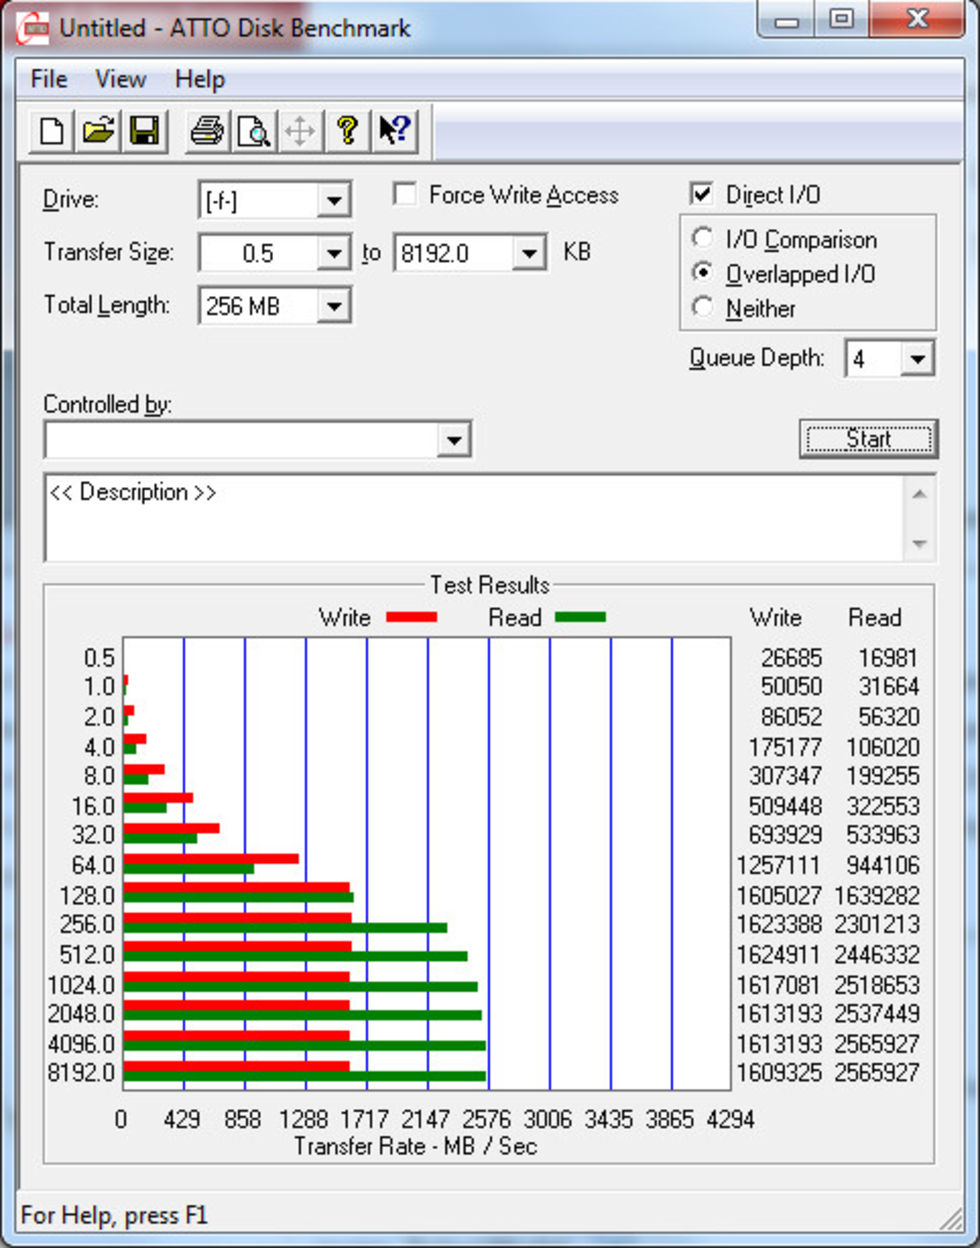Open the View menu
This screenshot has width=980, height=1248.
(120, 79)
